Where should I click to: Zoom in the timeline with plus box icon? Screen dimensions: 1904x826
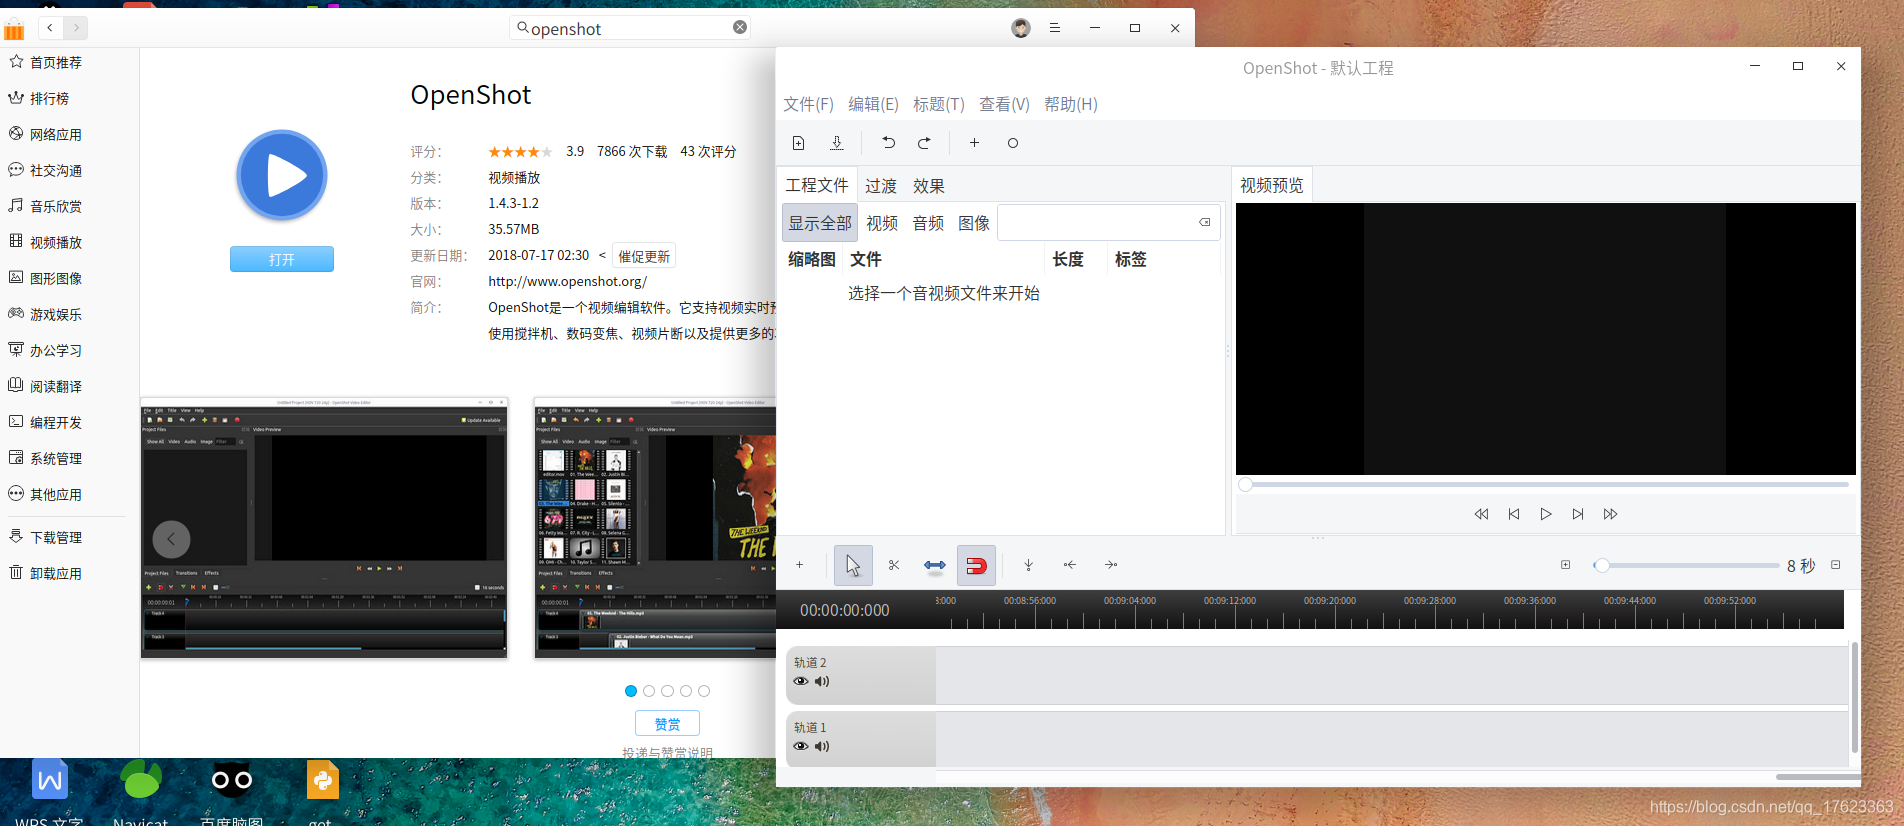pyautogui.click(x=1566, y=565)
